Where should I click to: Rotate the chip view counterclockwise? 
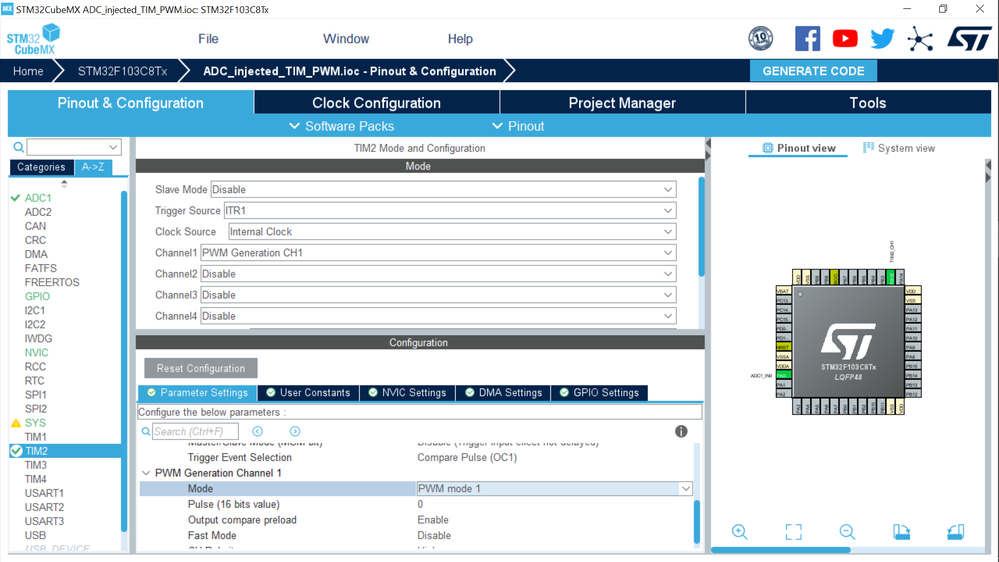click(955, 531)
